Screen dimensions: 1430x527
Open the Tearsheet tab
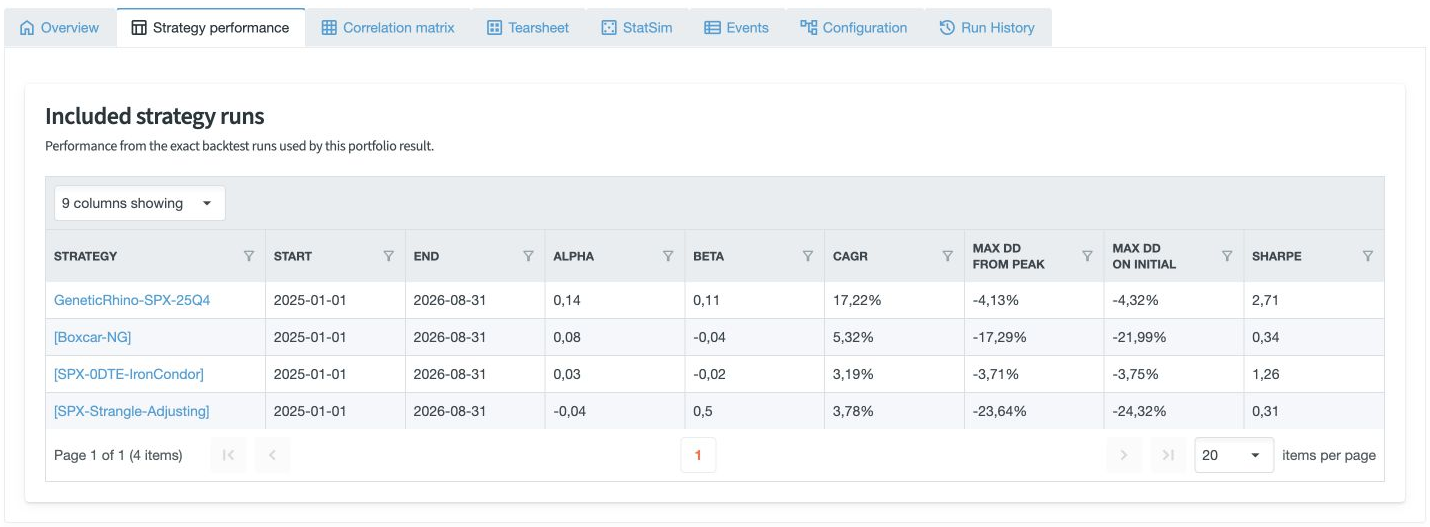(528, 28)
